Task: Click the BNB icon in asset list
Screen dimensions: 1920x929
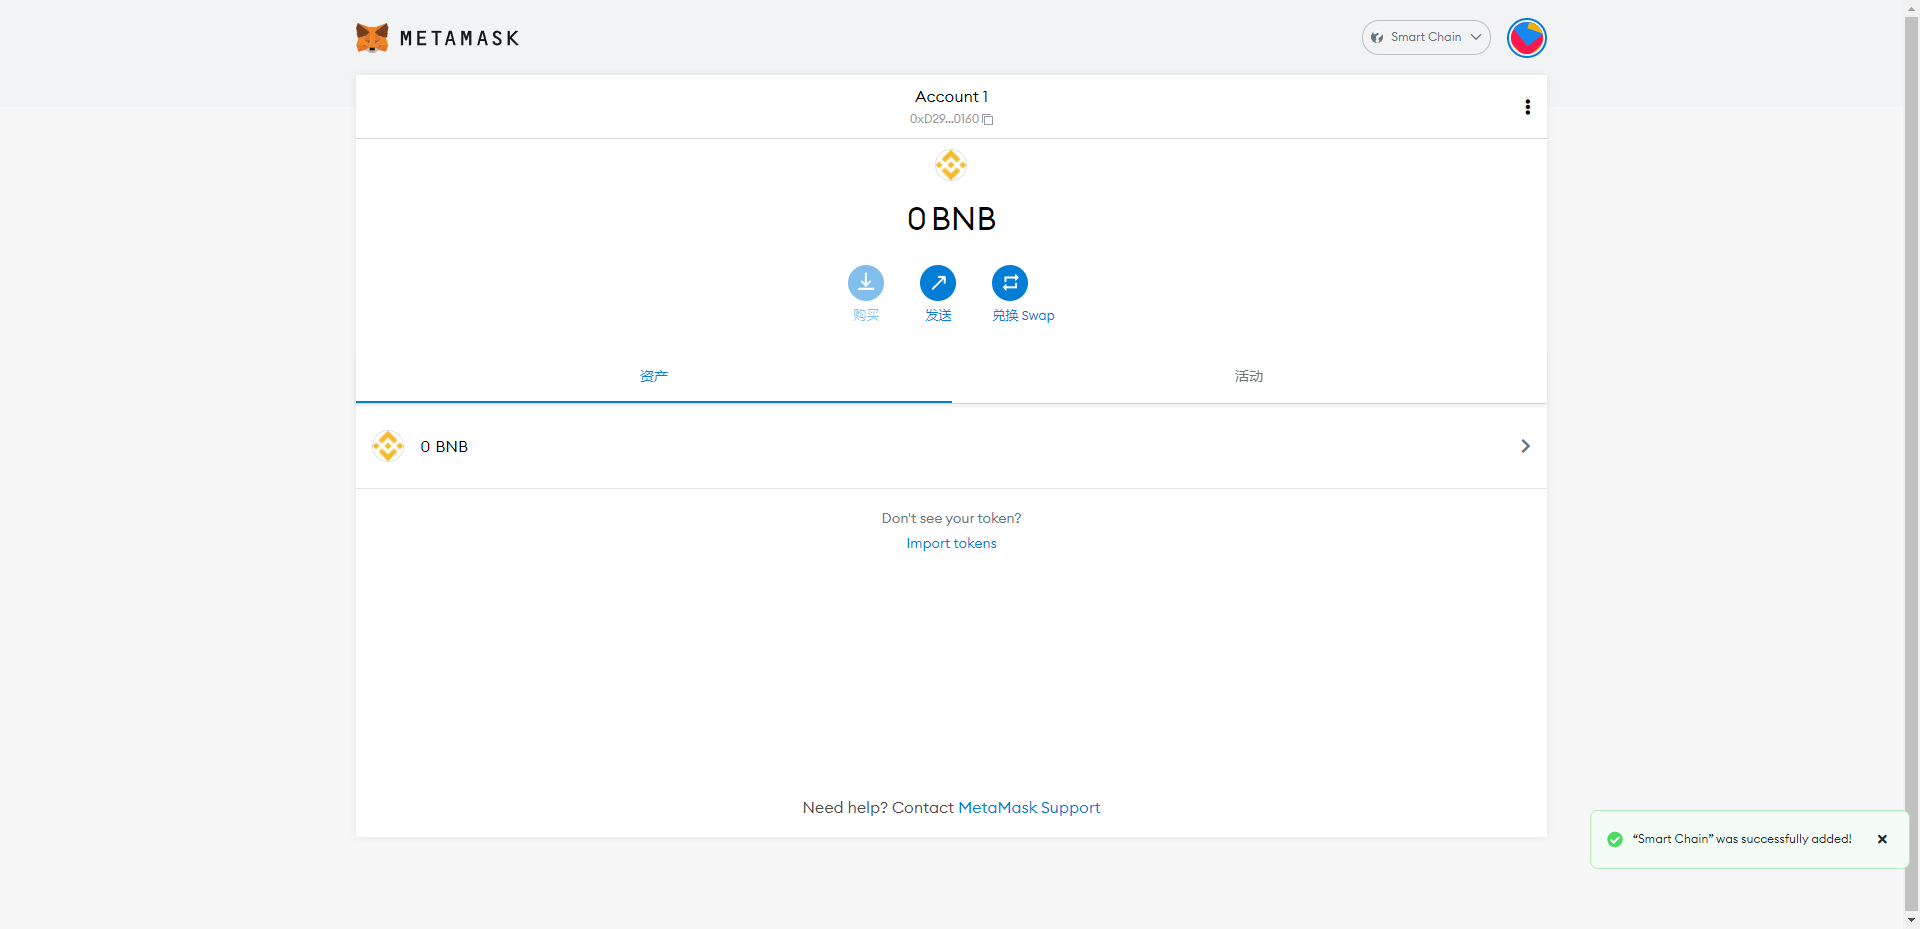Action: (388, 446)
